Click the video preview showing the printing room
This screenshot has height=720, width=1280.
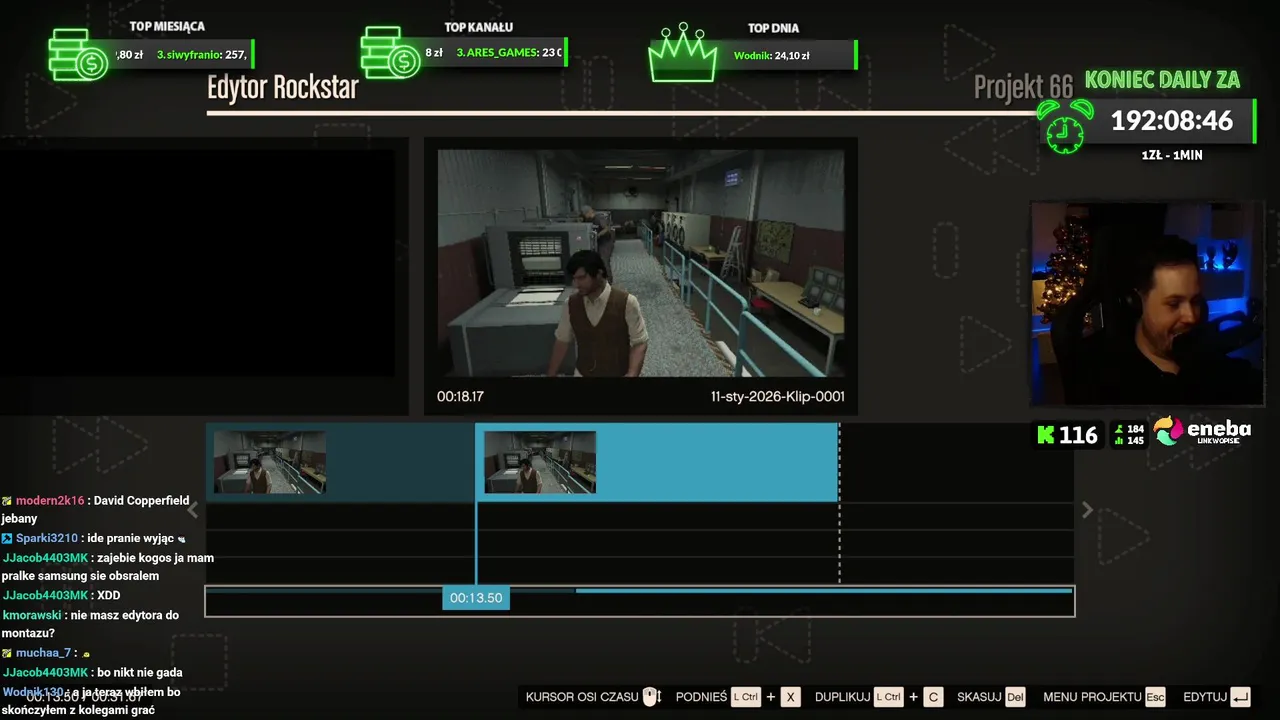point(641,263)
